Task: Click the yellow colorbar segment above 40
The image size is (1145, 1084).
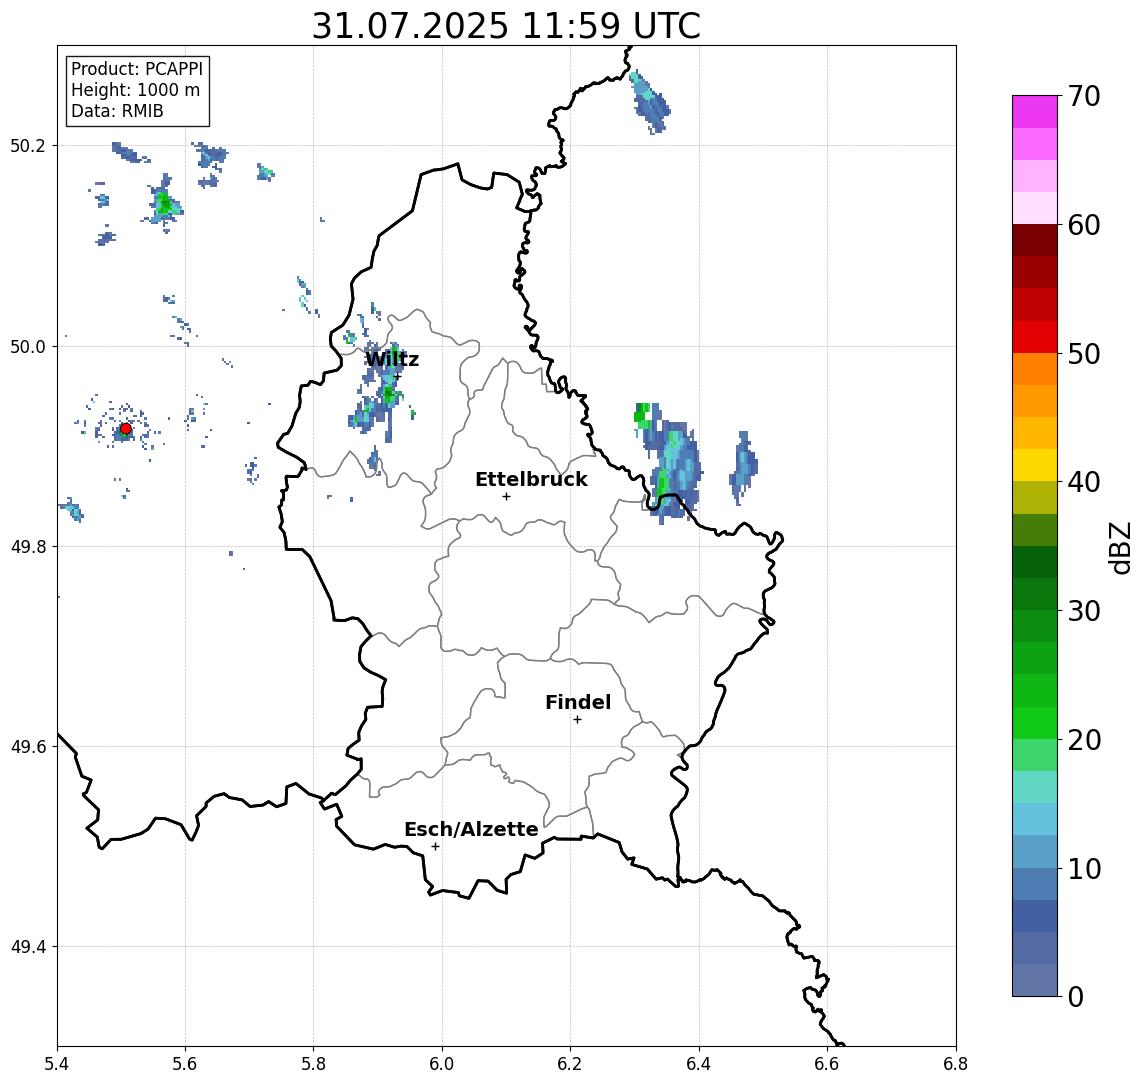Action: (x=1035, y=465)
